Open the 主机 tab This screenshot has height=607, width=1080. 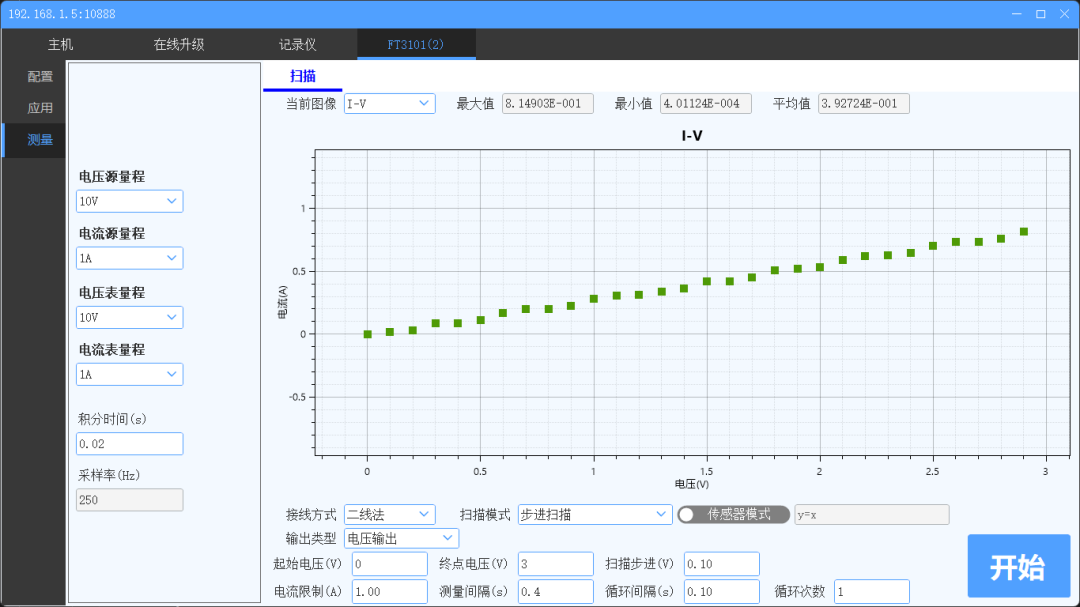coord(60,45)
